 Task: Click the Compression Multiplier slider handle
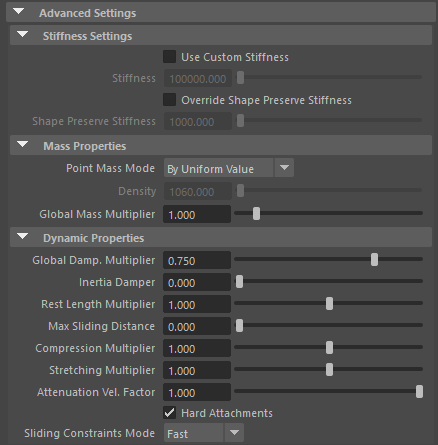[329, 348]
